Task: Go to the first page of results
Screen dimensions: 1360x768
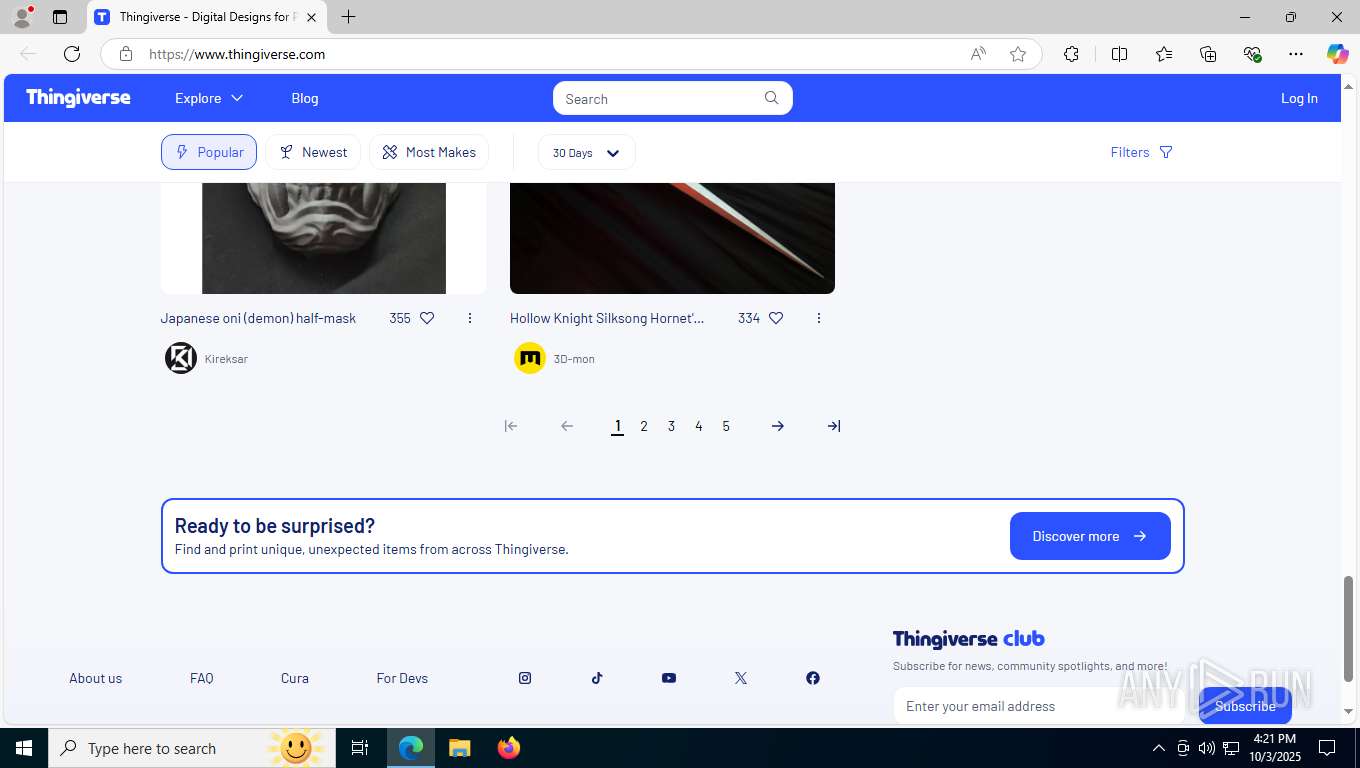Action: (x=511, y=426)
